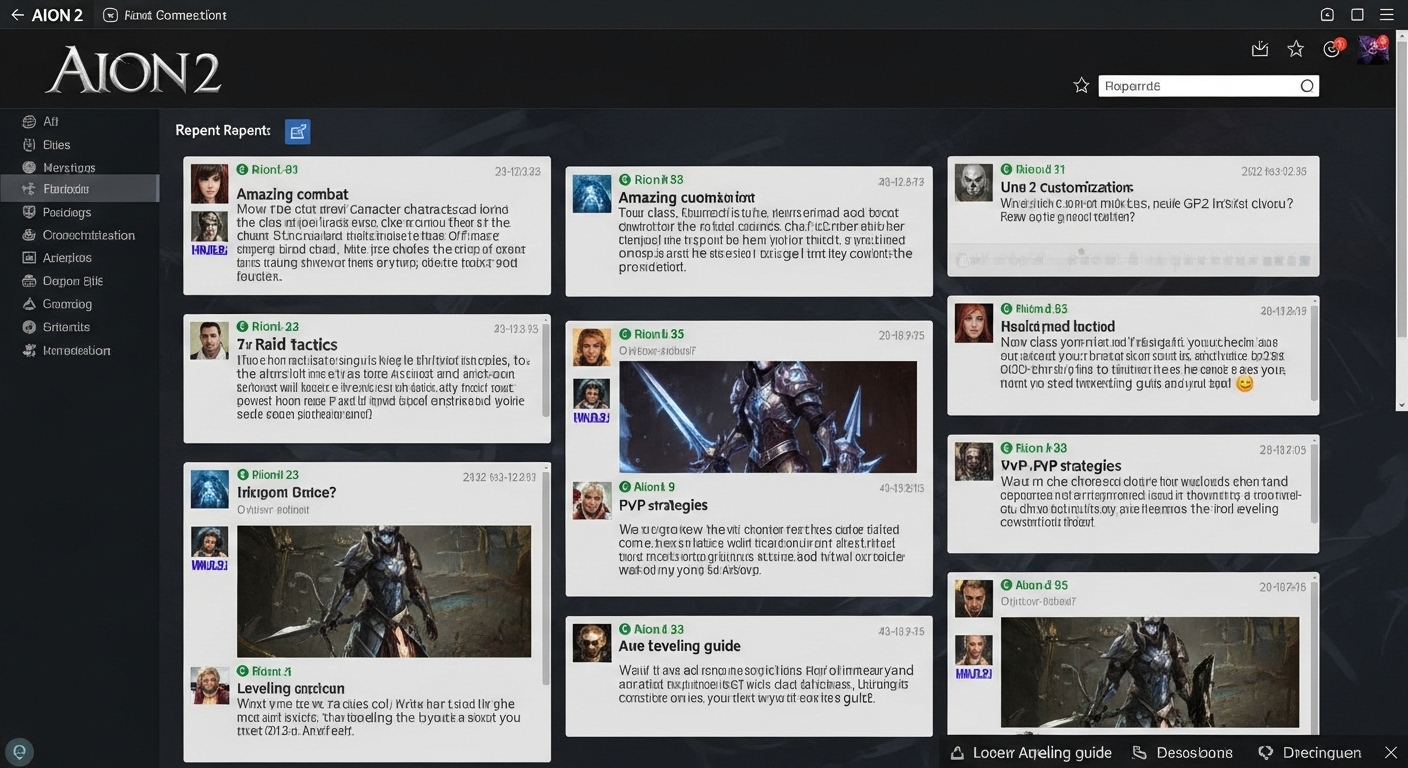Open the Amazing combat post title
This screenshot has width=1408, height=768.
(x=292, y=194)
